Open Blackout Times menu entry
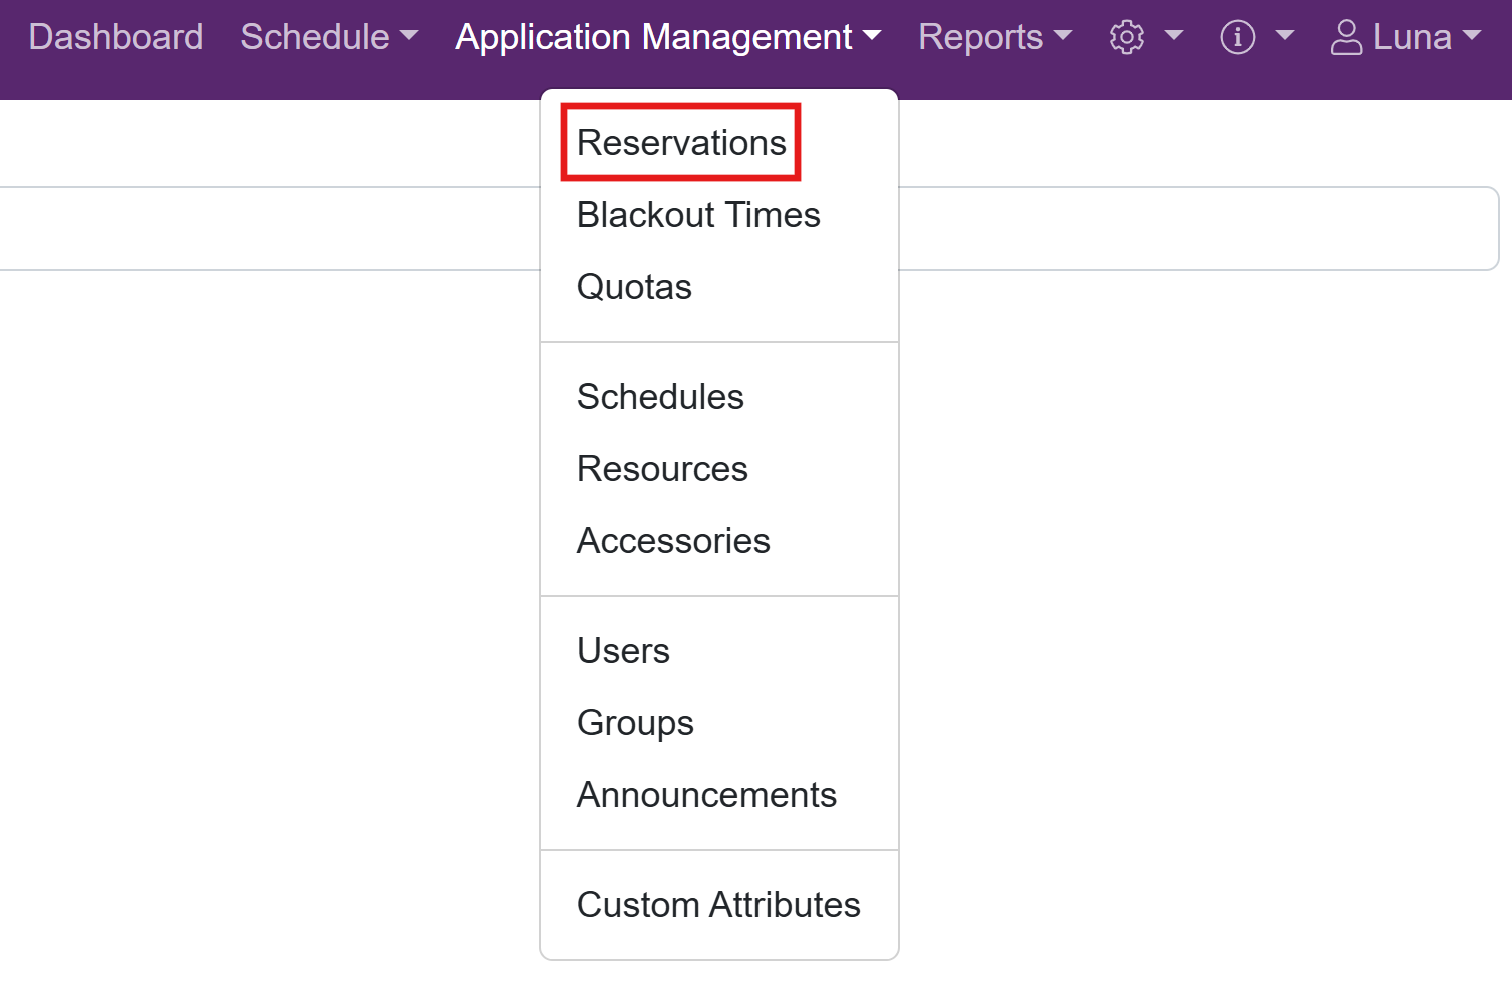Image resolution: width=1512 pixels, height=983 pixels. click(x=698, y=215)
